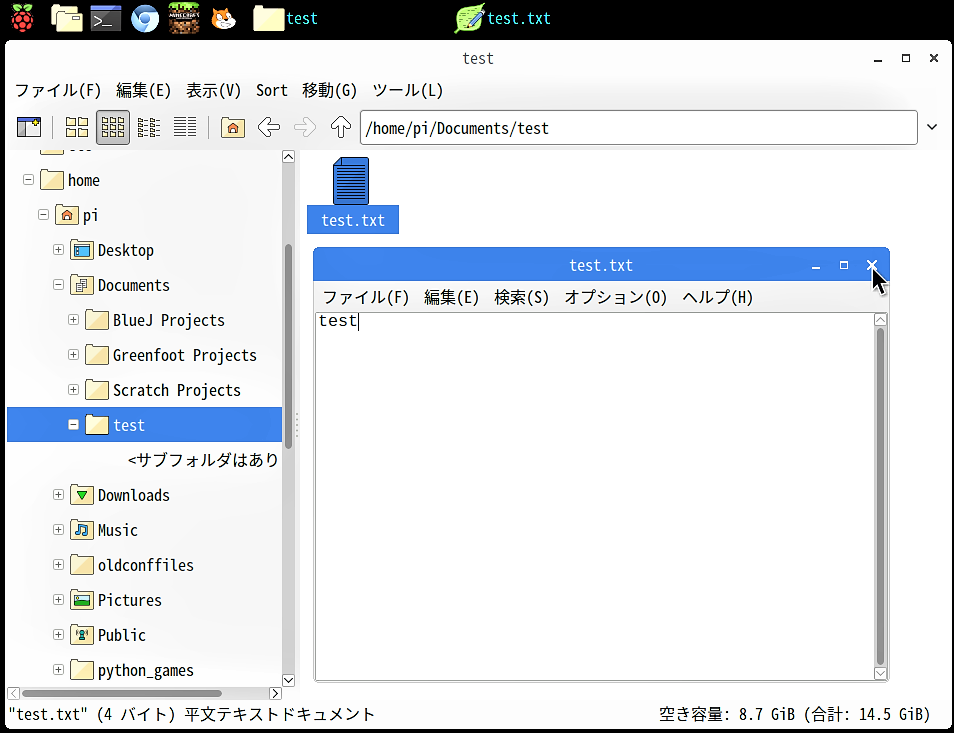Image resolution: width=954 pixels, height=733 pixels.
Task: Expand the Greenfoot Projects tree node
Action: tap(74, 355)
